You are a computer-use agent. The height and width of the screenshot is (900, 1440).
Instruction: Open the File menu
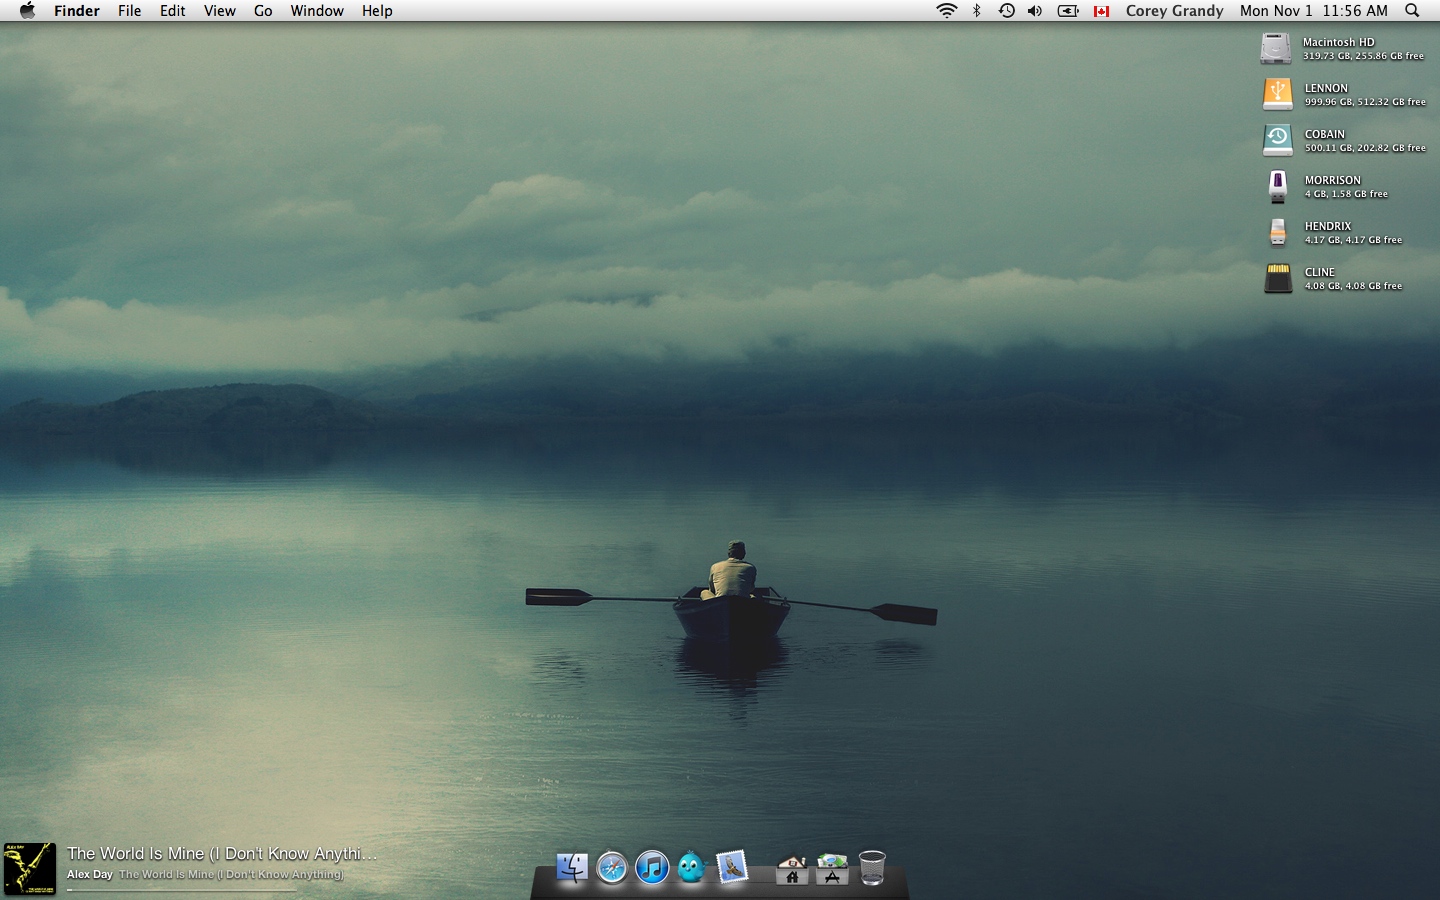(129, 11)
